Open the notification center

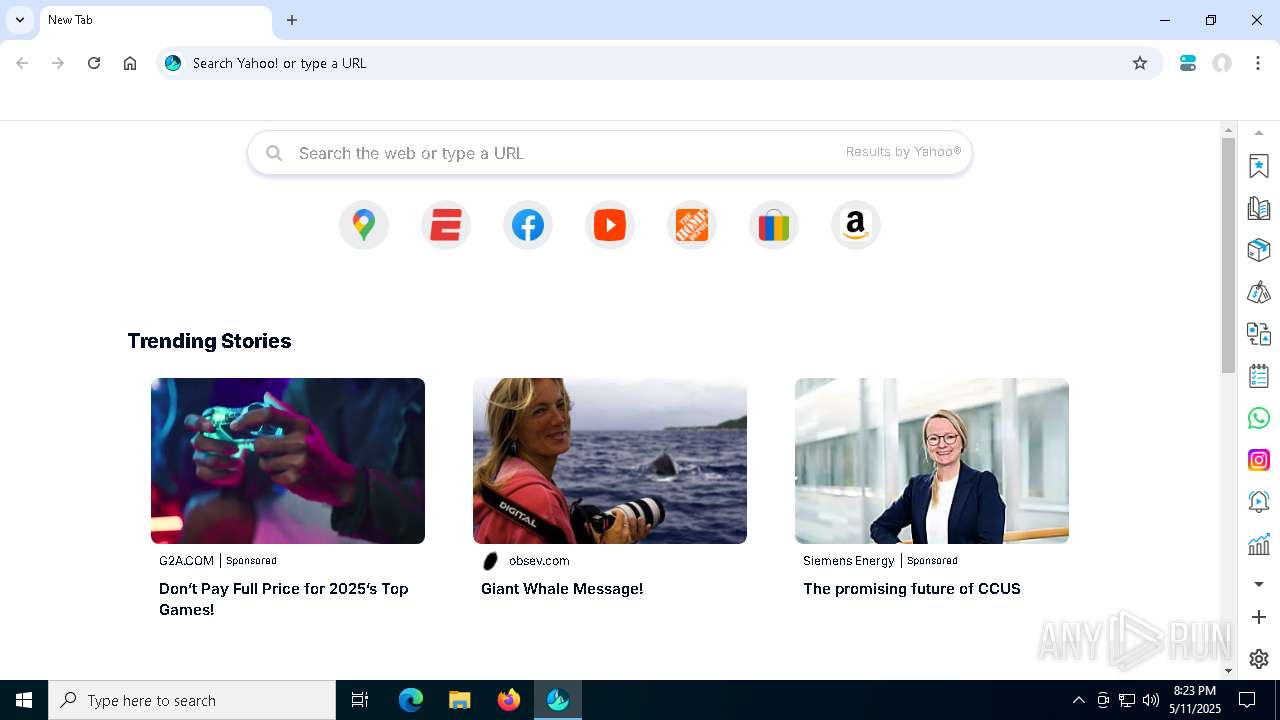pos(1247,700)
